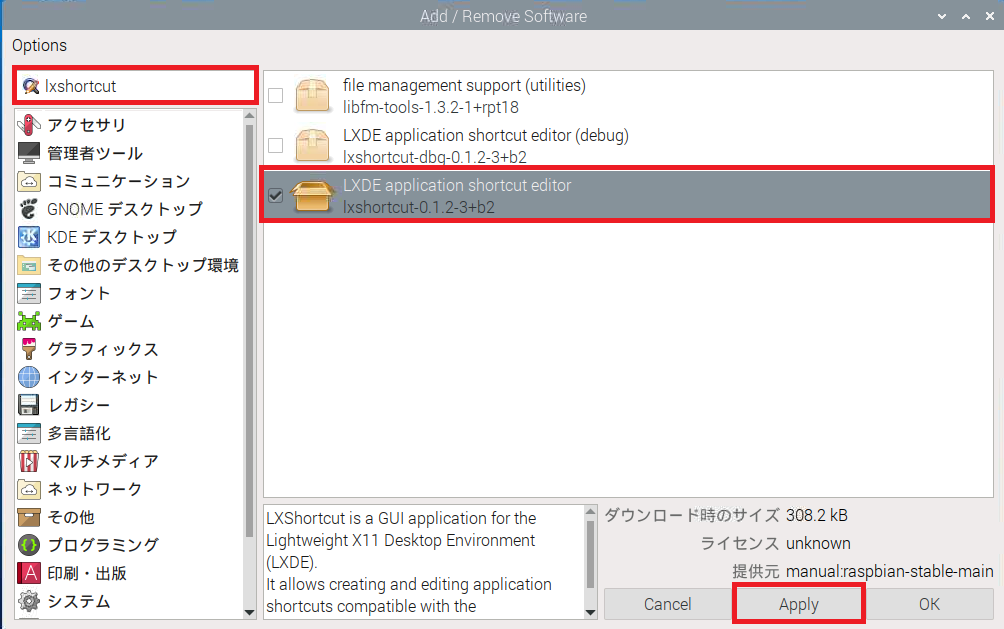
Task: Click 'lxshortcut-0.1.2-3+b2' package name text
Action: 419,208
